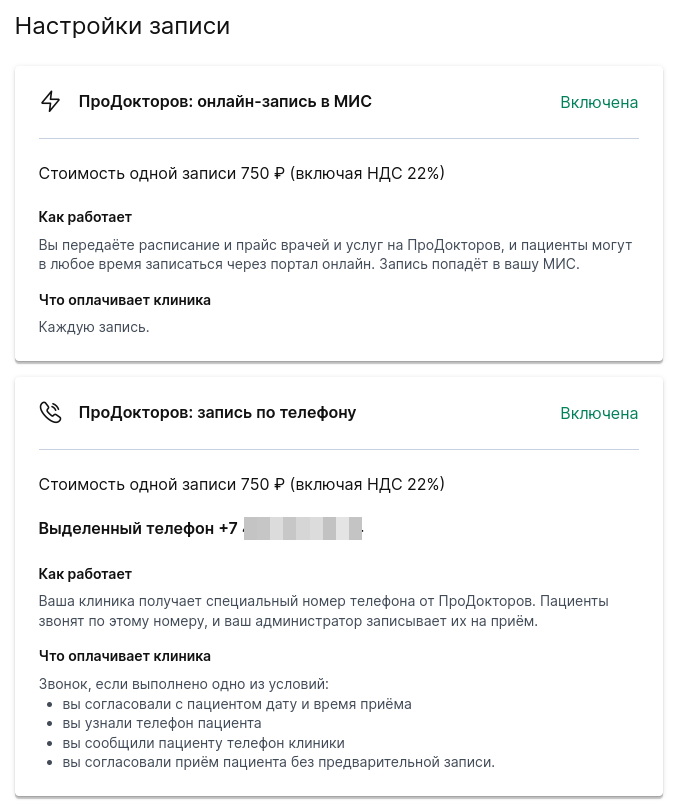Select the bullet 'вы узнали телефон пациента'

click(158, 723)
